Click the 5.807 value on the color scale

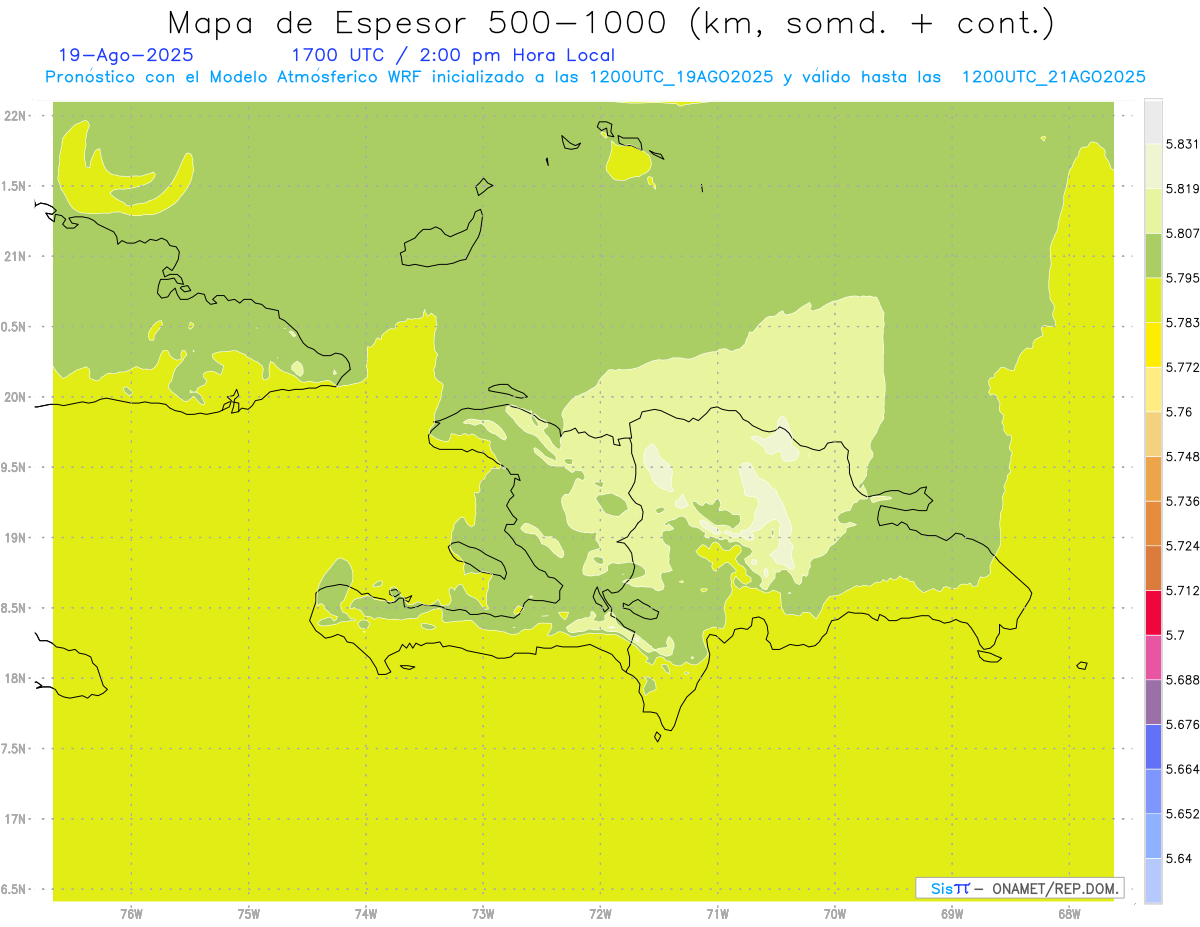[1183, 233]
